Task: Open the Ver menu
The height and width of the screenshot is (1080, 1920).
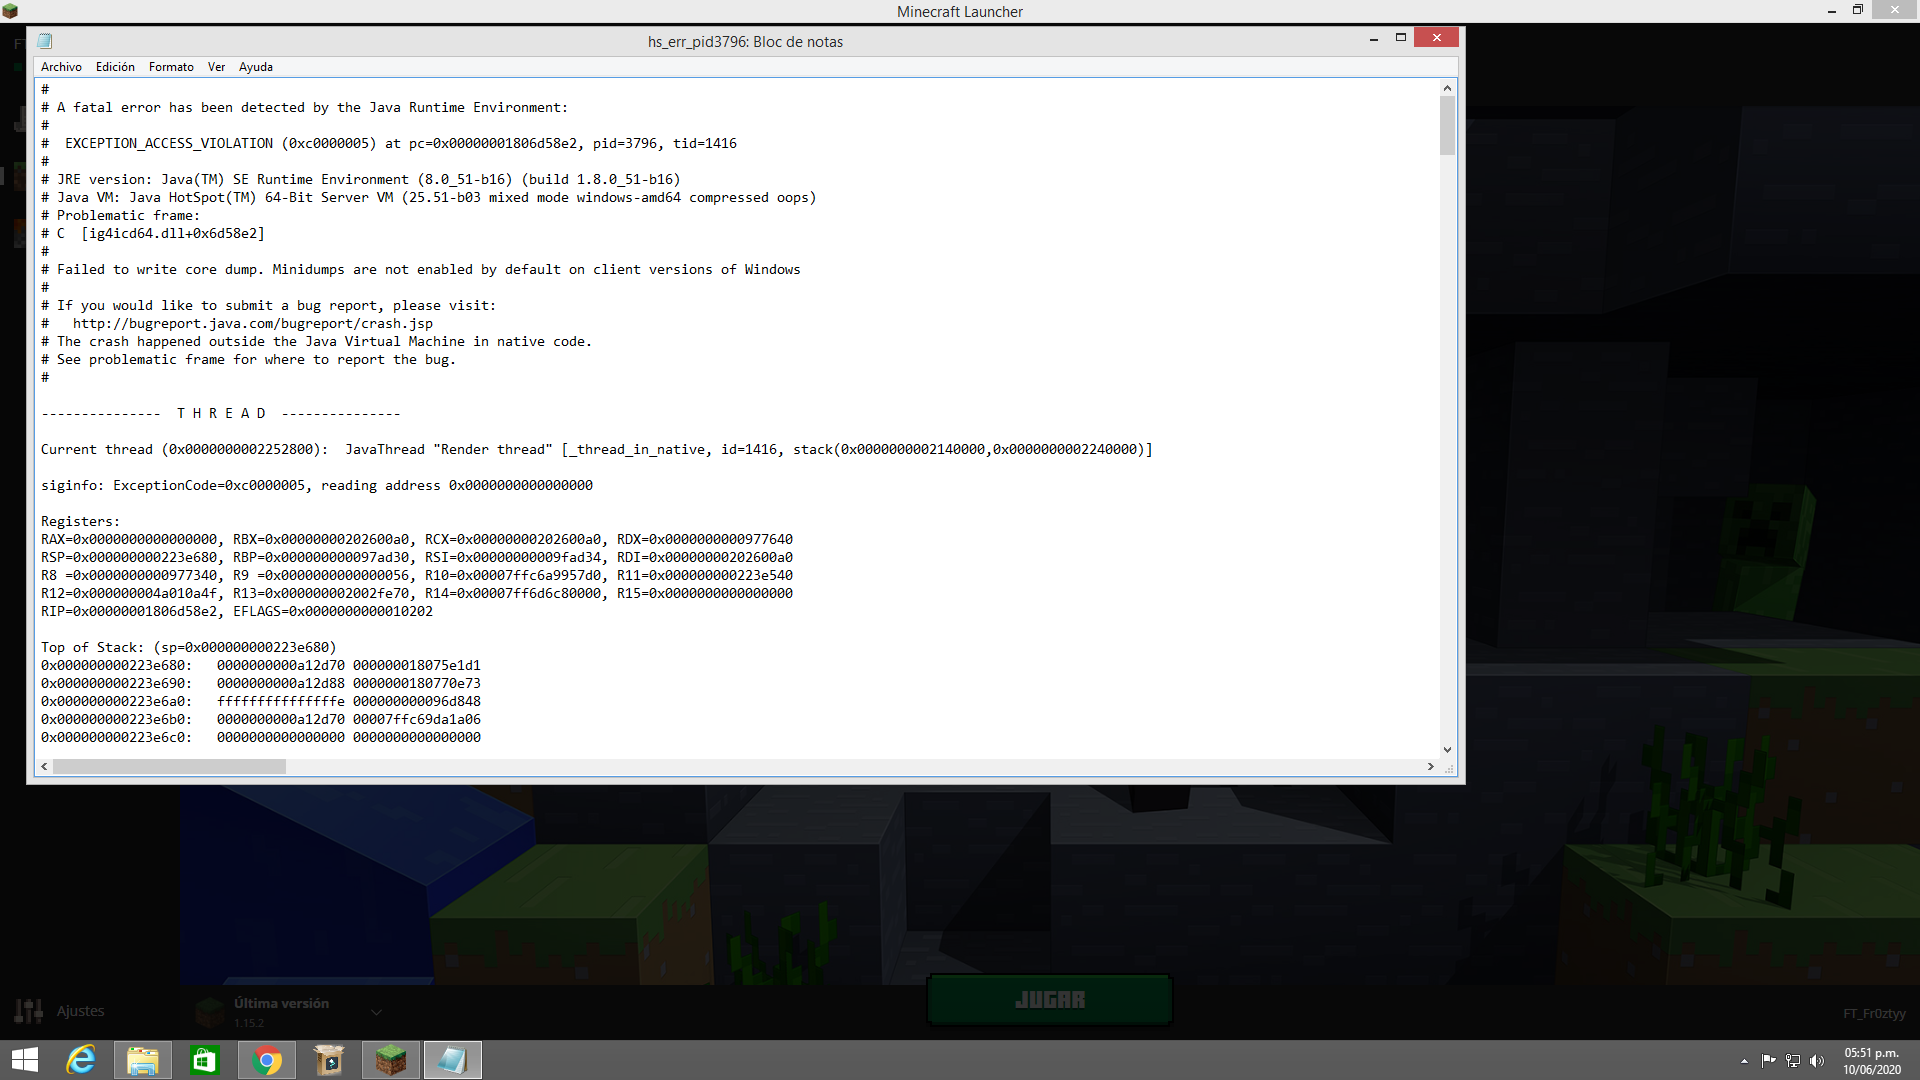Action: 216,67
